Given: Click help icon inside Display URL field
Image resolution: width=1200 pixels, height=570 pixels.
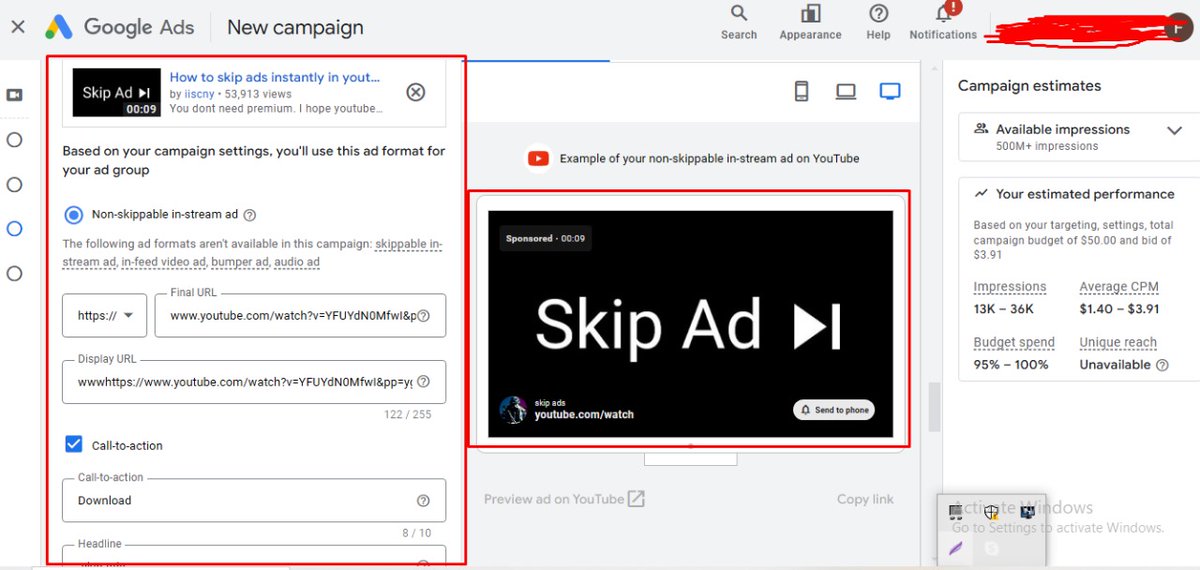Looking at the screenshot, I should (x=423, y=382).
